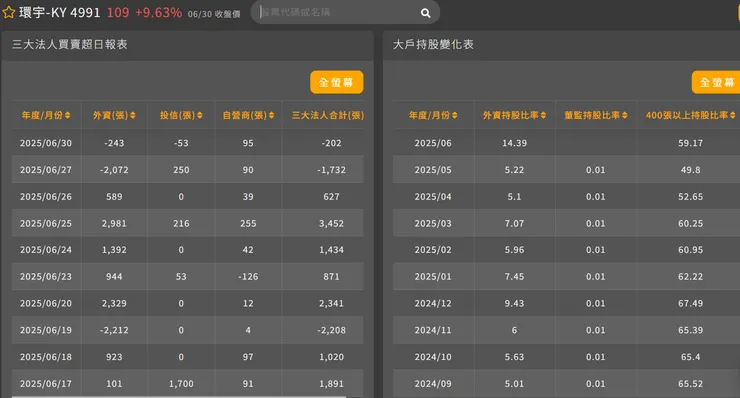Click the 2024/09 month cell

(x=433, y=384)
